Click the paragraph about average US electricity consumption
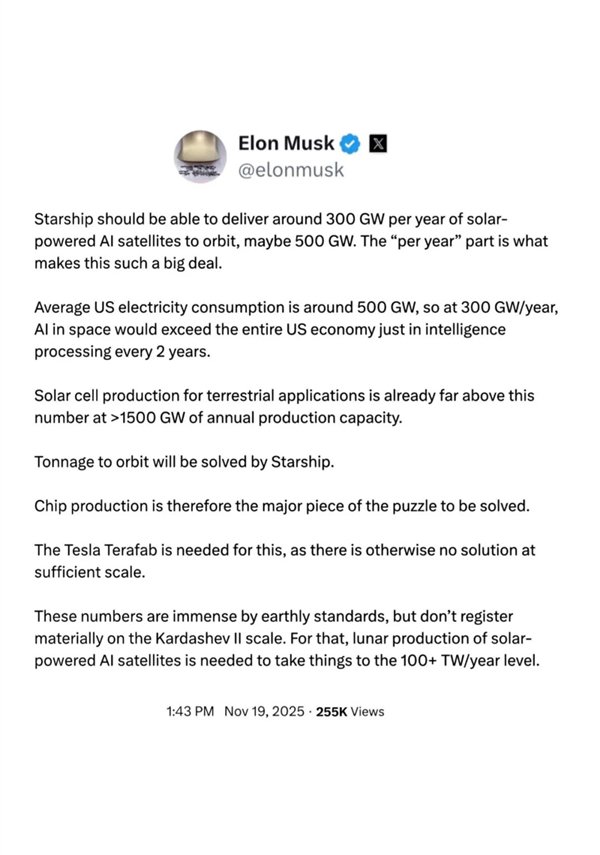Viewport: 600px width, 855px height. (x=296, y=329)
